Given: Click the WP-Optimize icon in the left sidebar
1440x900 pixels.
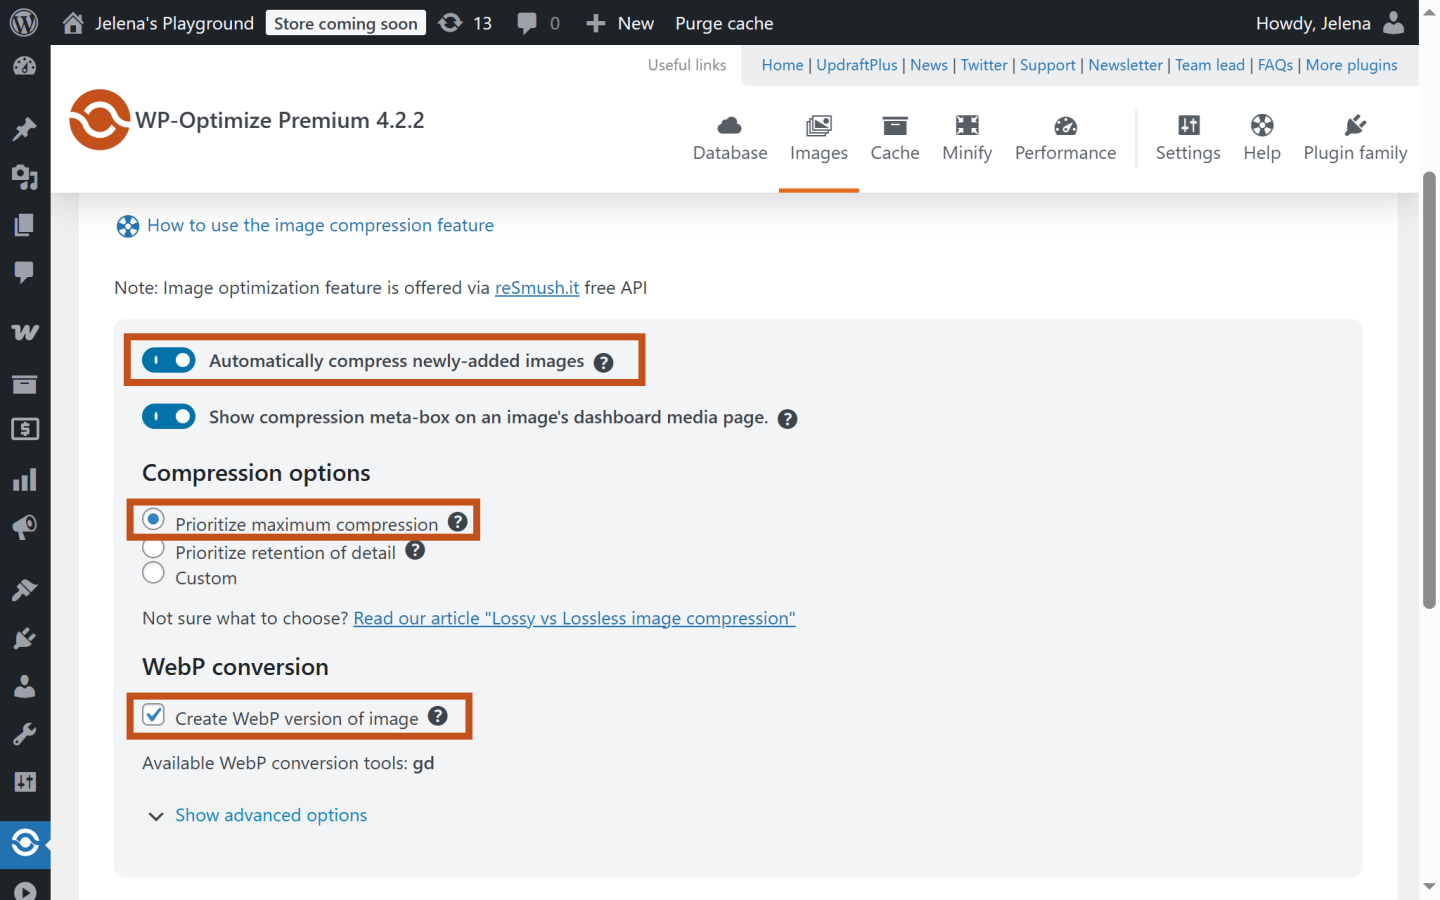Looking at the screenshot, I should click(25, 844).
